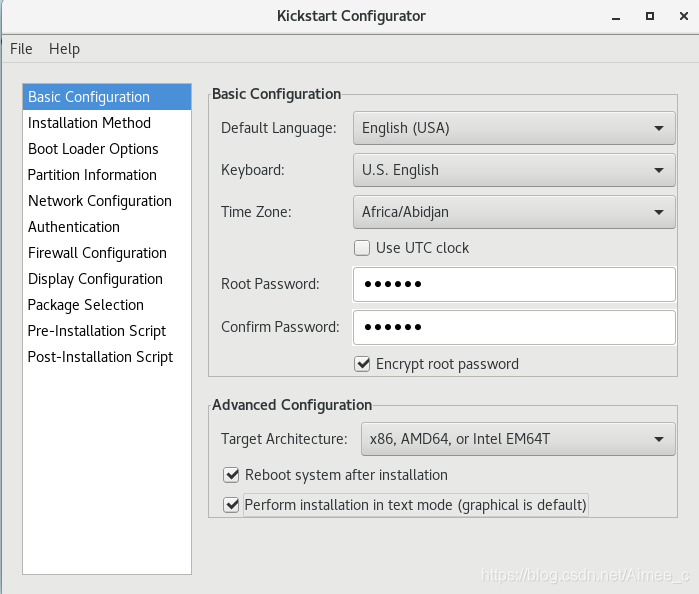Click the Confirm Password field
This screenshot has width=699, height=594.
coord(514,327)
